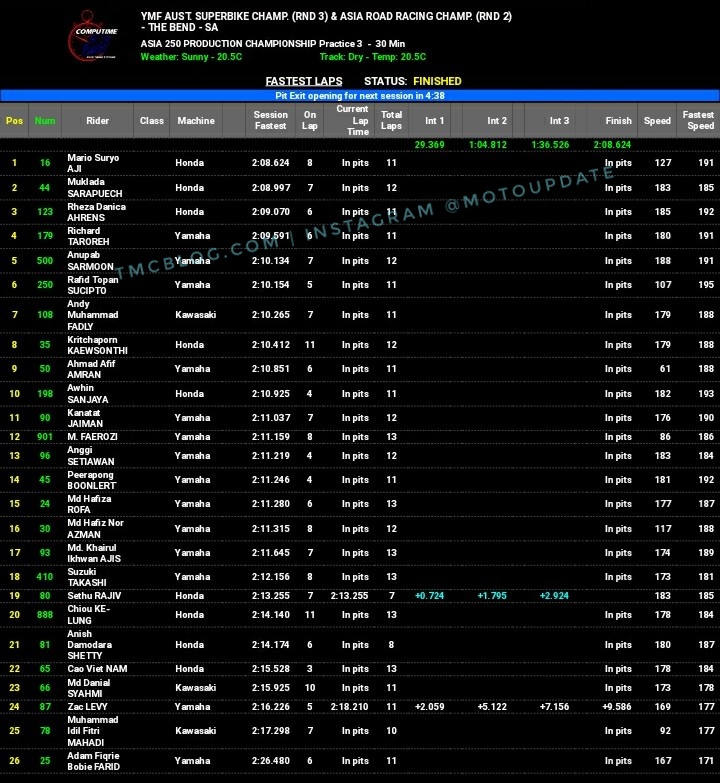Click the 29.369 Int 1 best time

pyautogui.click(x=429, y=145)
